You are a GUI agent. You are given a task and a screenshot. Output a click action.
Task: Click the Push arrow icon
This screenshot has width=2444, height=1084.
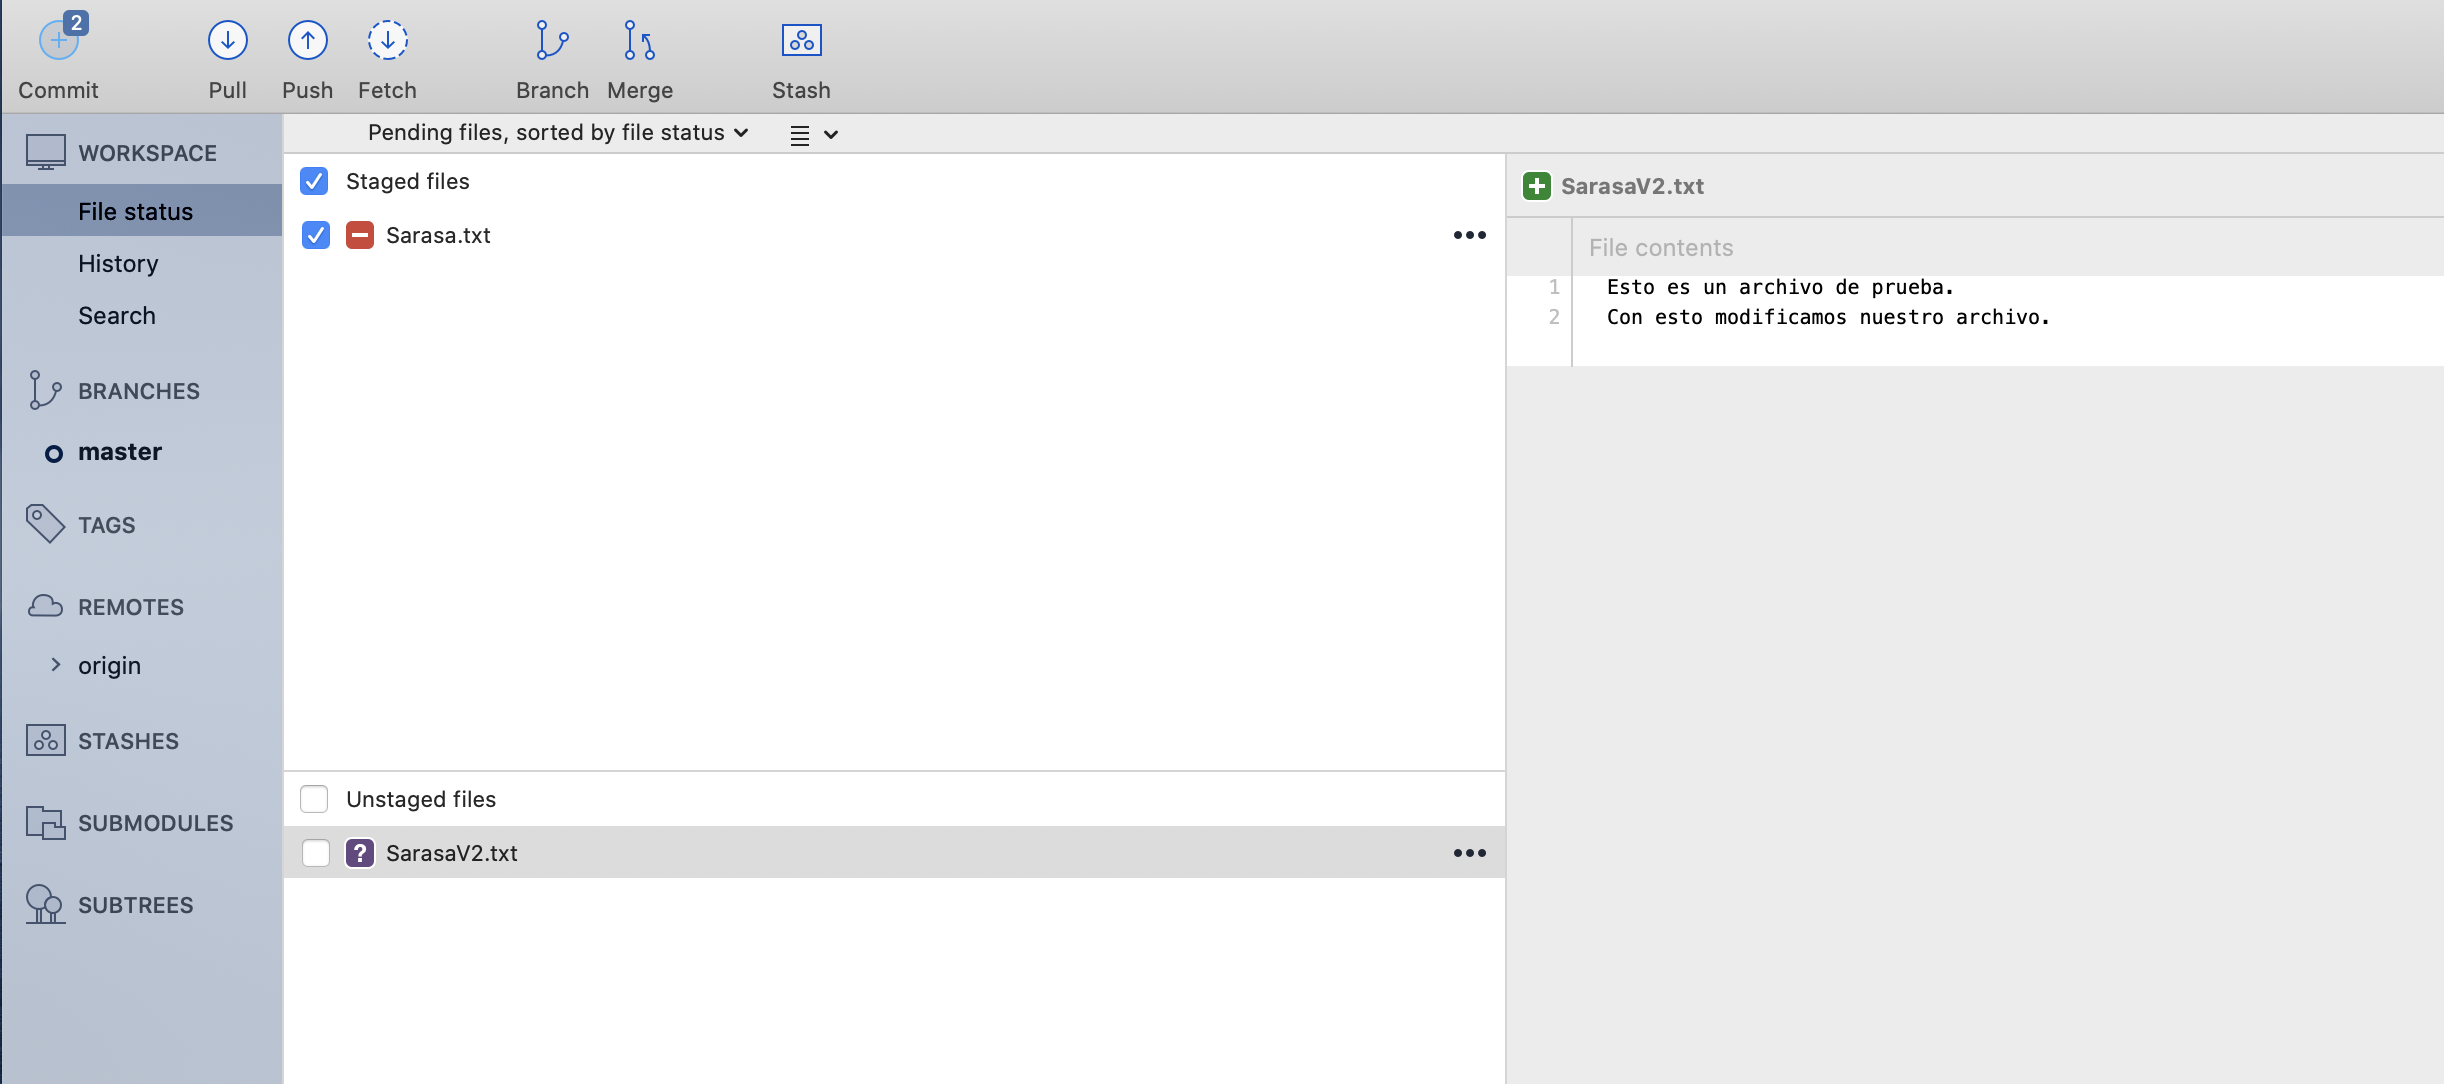pyautogui.click(x=307, y=41)
